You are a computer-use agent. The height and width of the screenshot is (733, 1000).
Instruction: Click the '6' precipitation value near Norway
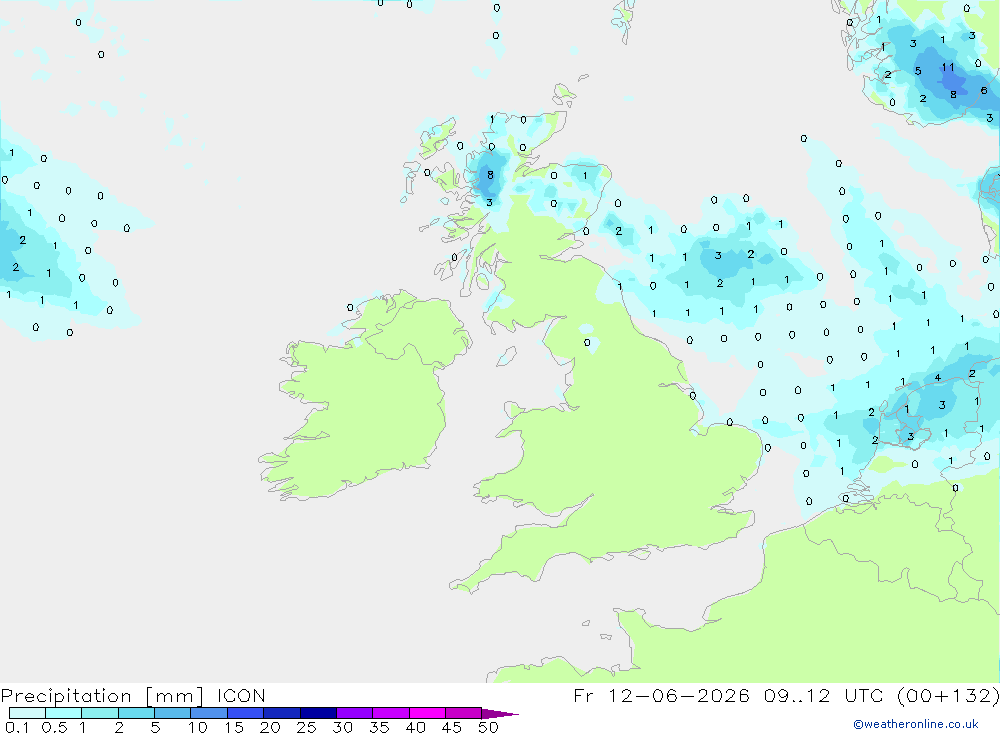pyautogui.click(x=983, y=91)
